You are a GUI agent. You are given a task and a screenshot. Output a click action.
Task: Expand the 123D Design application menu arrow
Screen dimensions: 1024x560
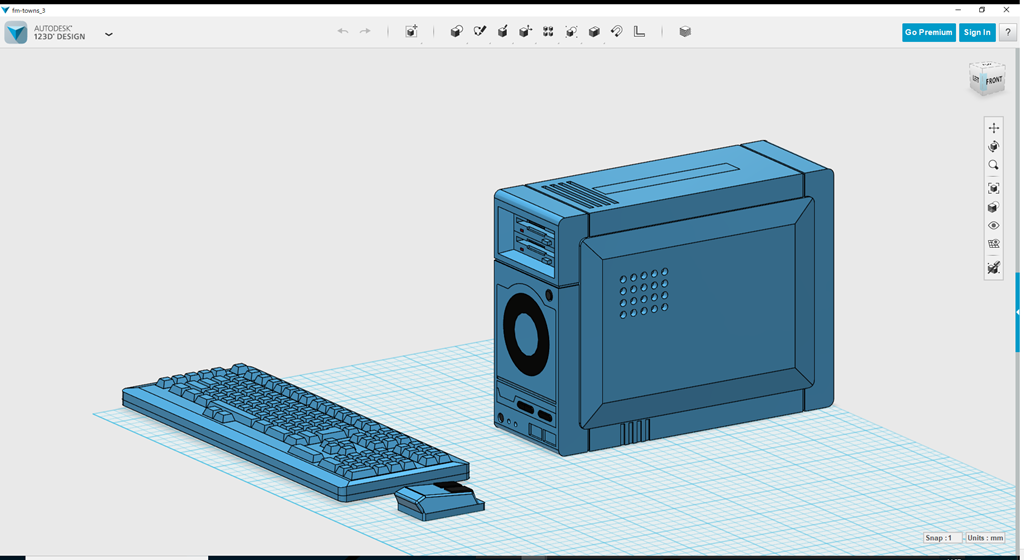tap(109, 34)
